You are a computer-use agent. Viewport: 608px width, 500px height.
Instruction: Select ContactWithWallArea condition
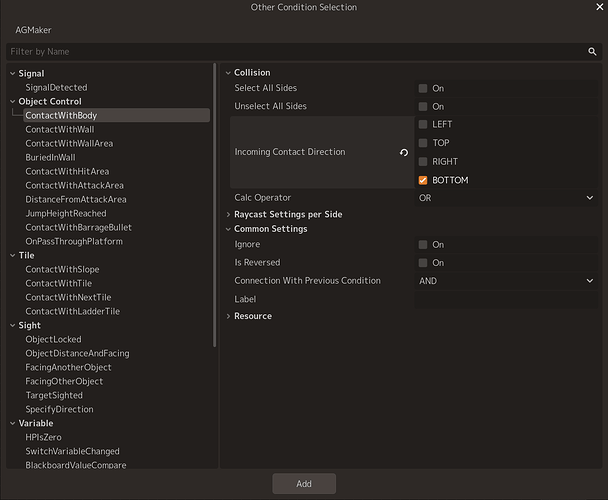click(69, 143)
